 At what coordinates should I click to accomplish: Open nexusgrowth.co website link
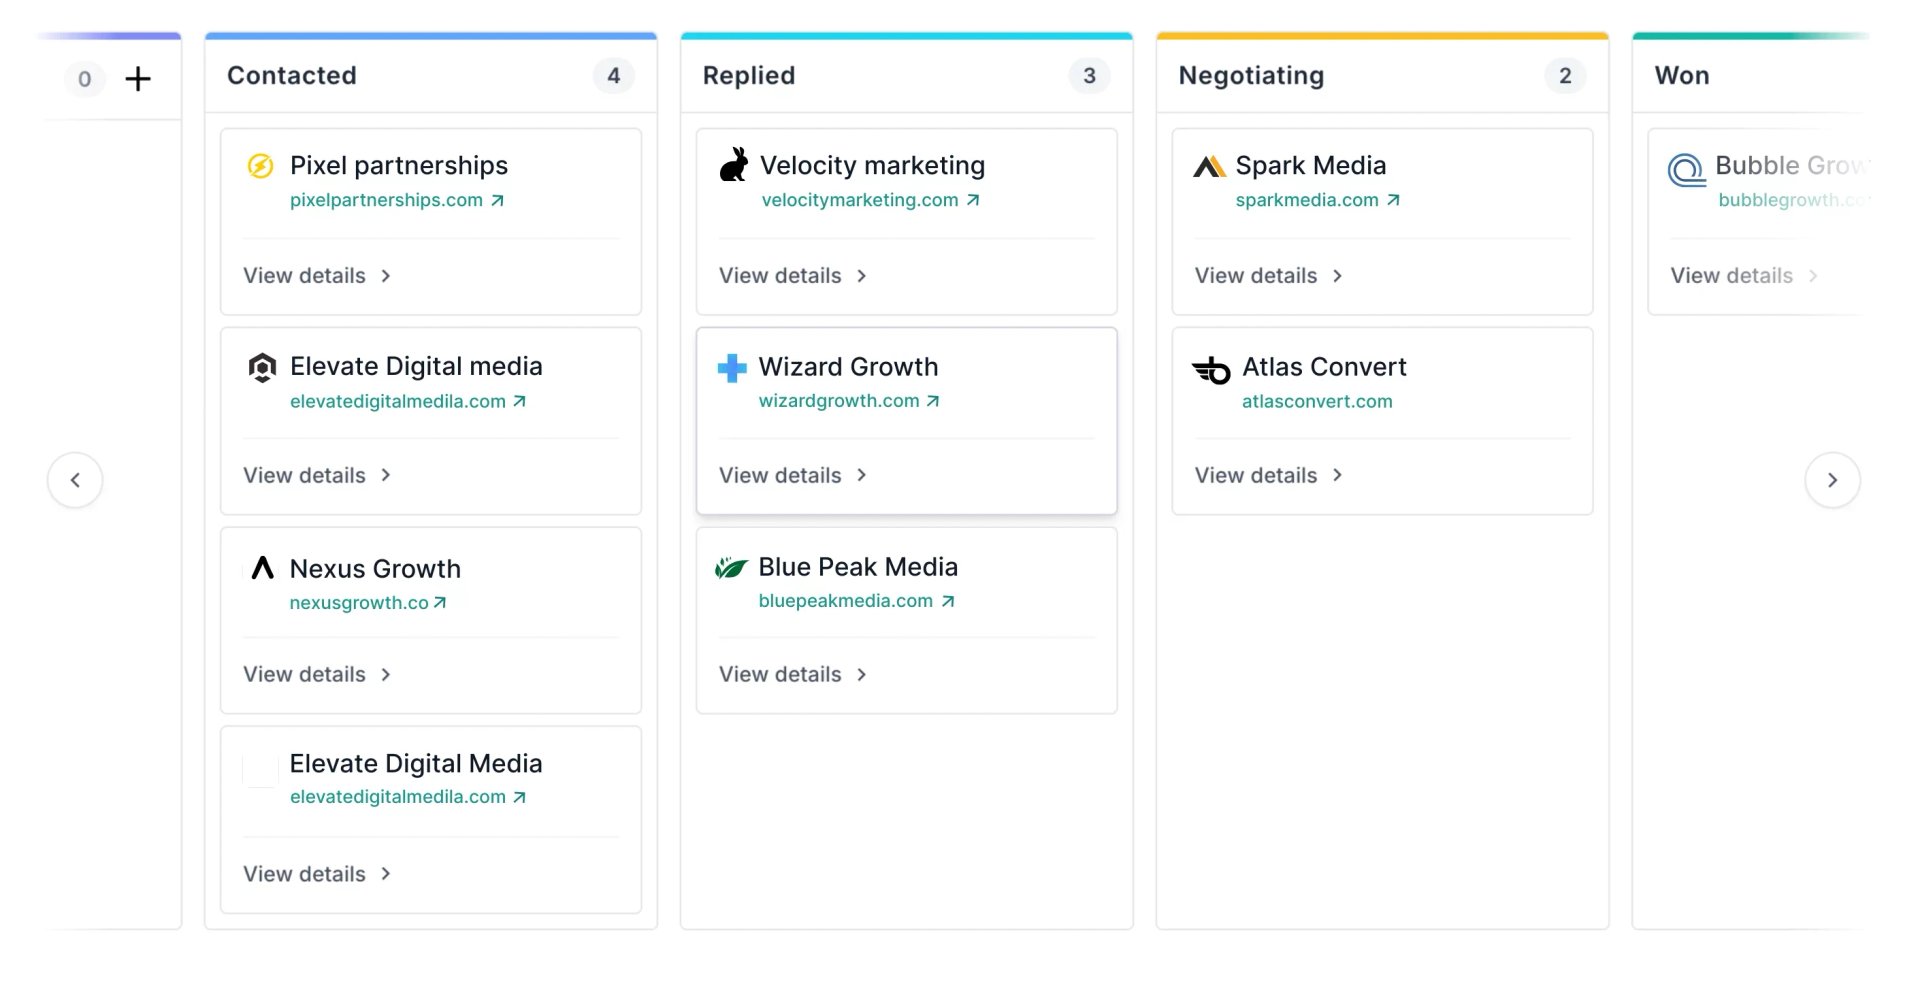coord(359,603)
